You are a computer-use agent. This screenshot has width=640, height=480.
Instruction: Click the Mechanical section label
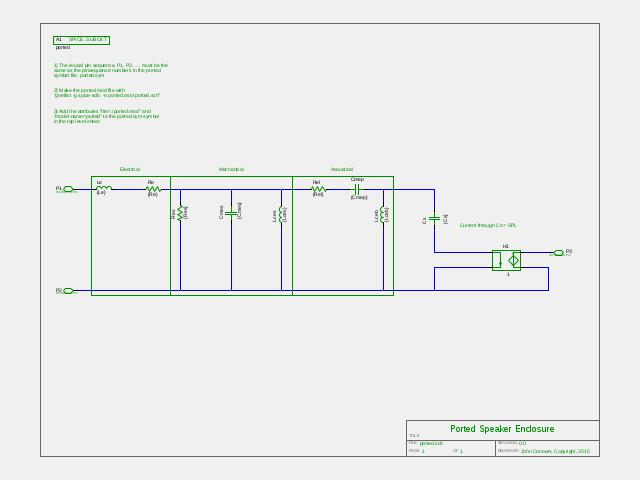[231, 169]
